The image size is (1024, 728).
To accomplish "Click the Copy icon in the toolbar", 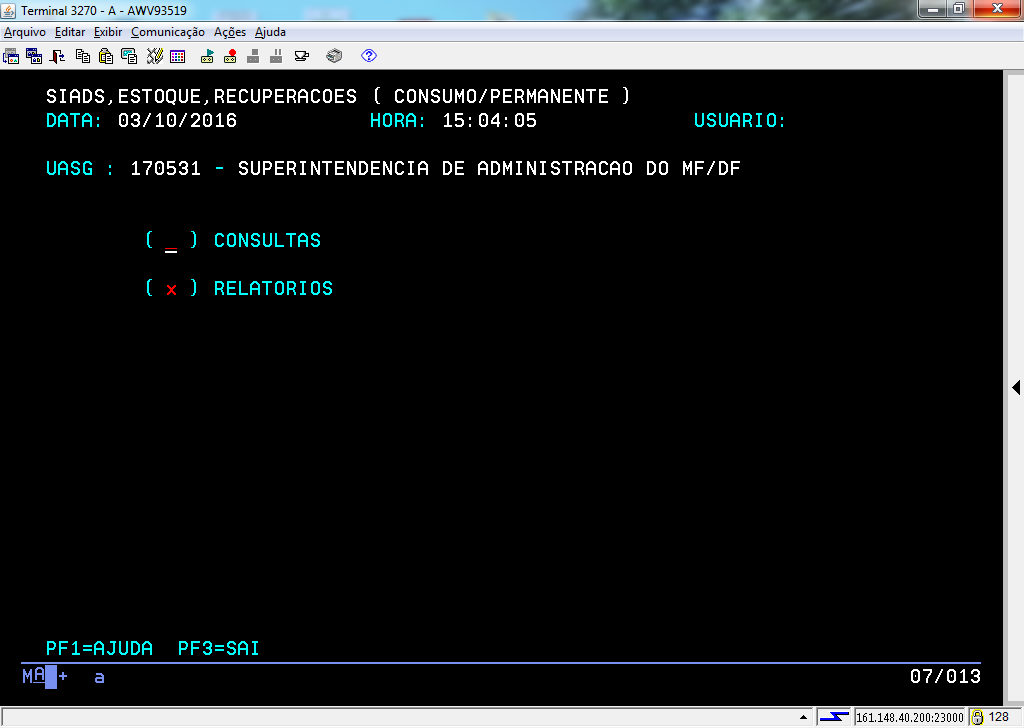I will click(x=83, y=56).
